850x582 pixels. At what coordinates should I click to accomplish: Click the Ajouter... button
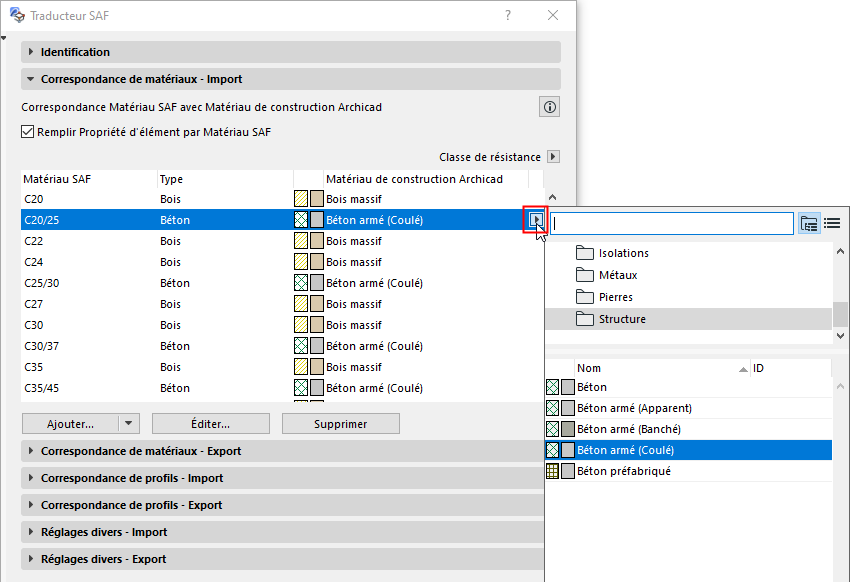pos(70,424)
